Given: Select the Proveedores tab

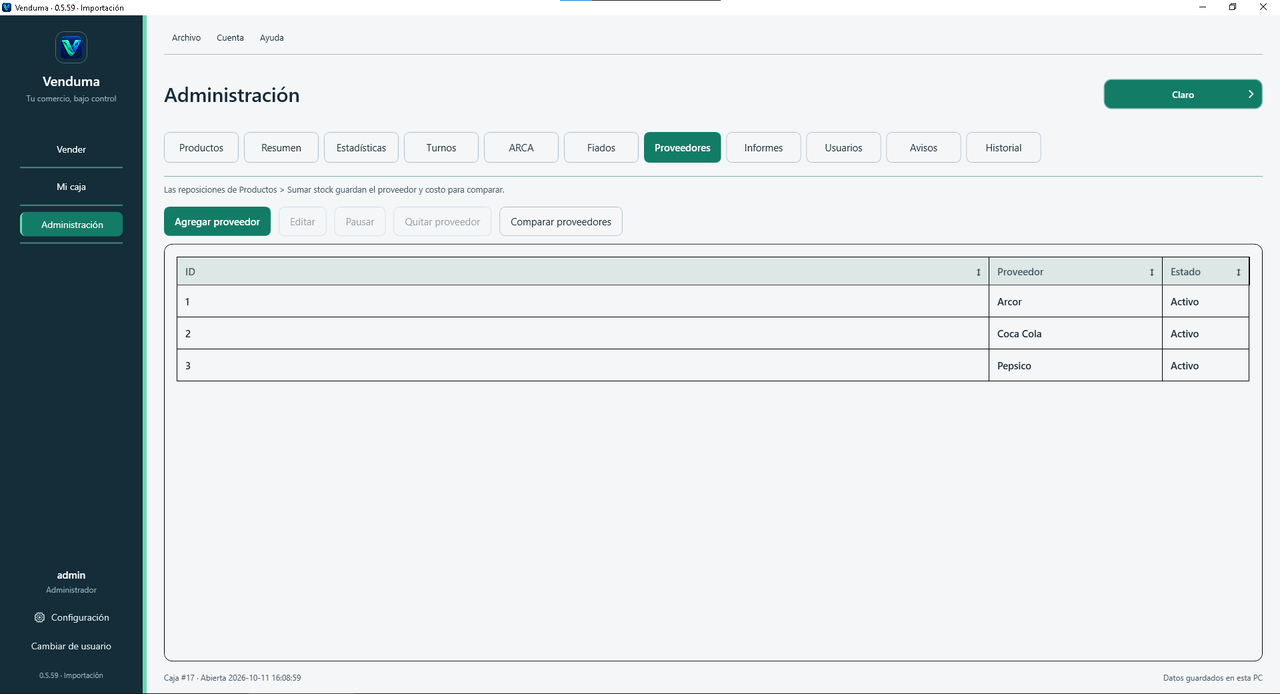Looking at the screenshot, I should [x=682, y=147].
